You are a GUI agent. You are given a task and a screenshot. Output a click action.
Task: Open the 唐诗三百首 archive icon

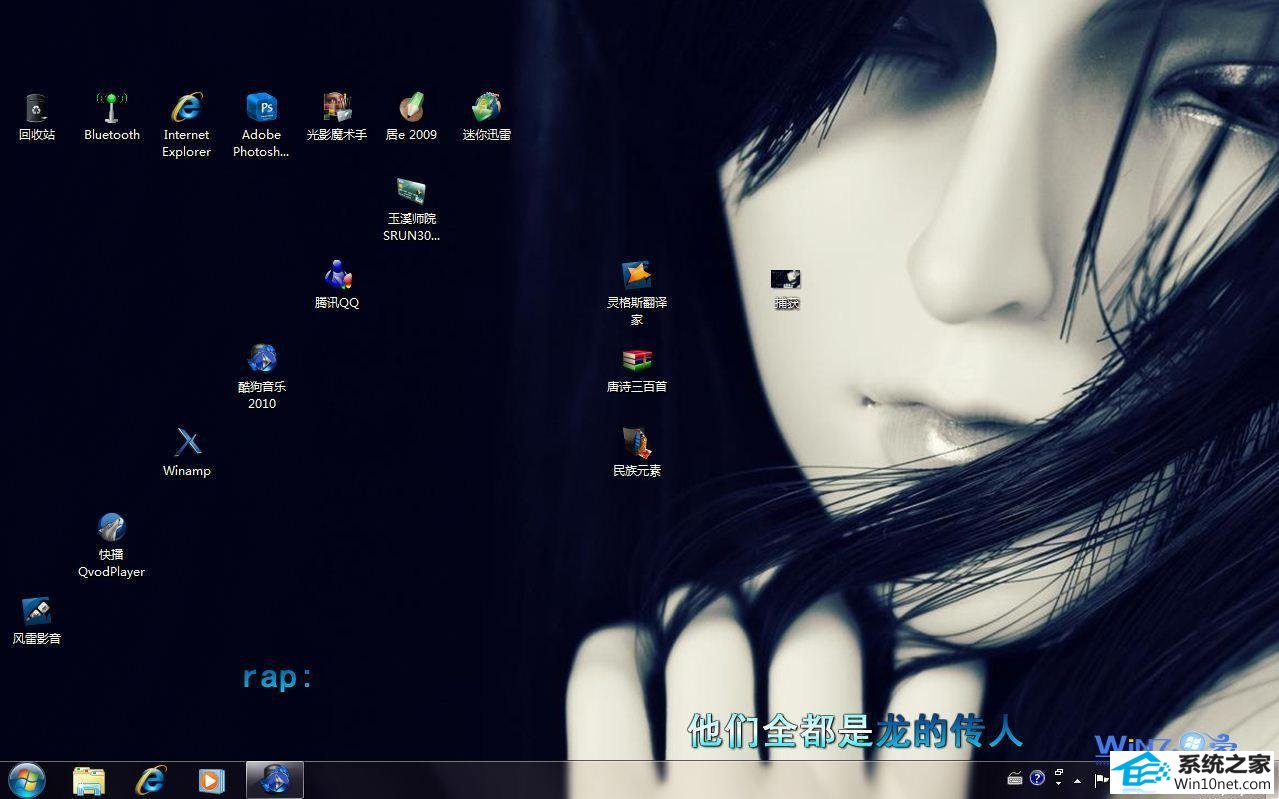[x=637, y=369]
